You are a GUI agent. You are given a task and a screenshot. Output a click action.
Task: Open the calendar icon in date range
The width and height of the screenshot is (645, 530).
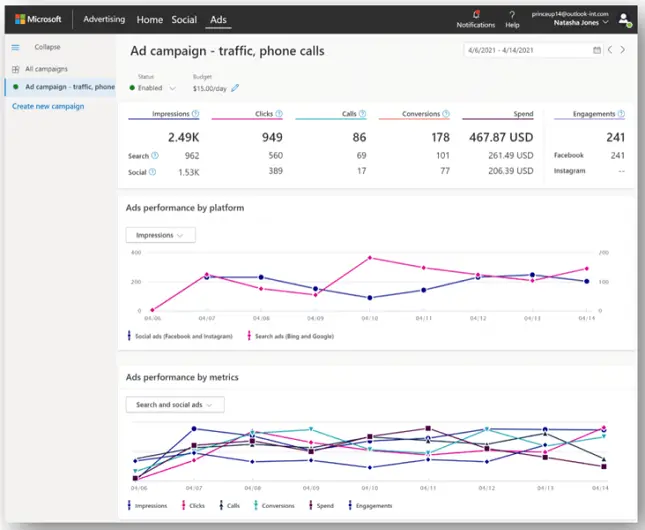point(597,49)
